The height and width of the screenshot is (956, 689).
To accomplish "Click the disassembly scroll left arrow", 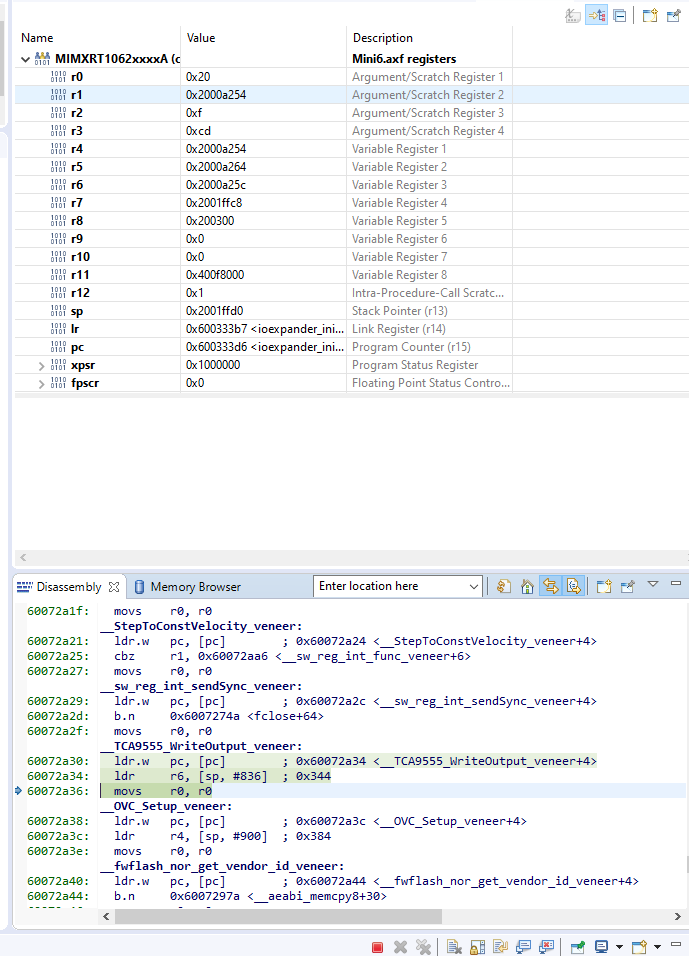I will click(x=106, y=916).
